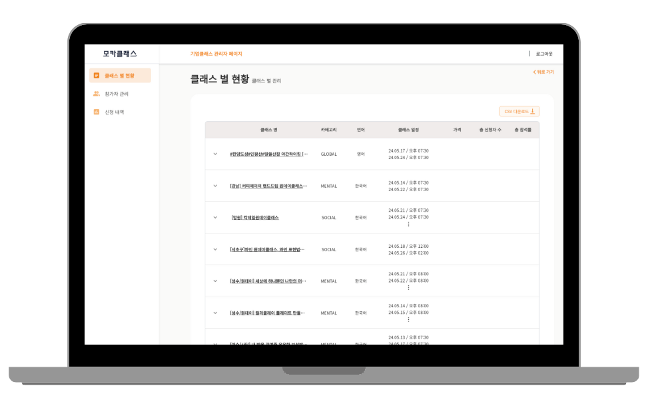Viewport: 652px width, 396px height.
Task: Click the 모각클래스 logo
Action: (120, 54)
